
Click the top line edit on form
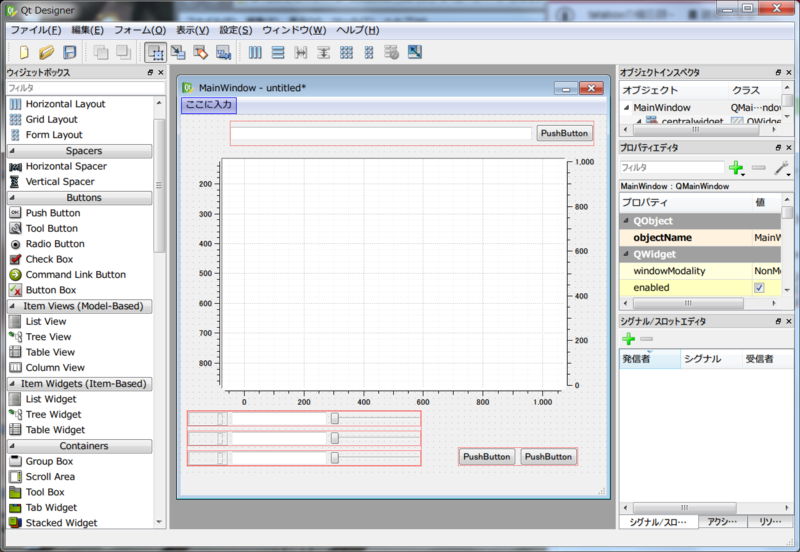(381, 133)
